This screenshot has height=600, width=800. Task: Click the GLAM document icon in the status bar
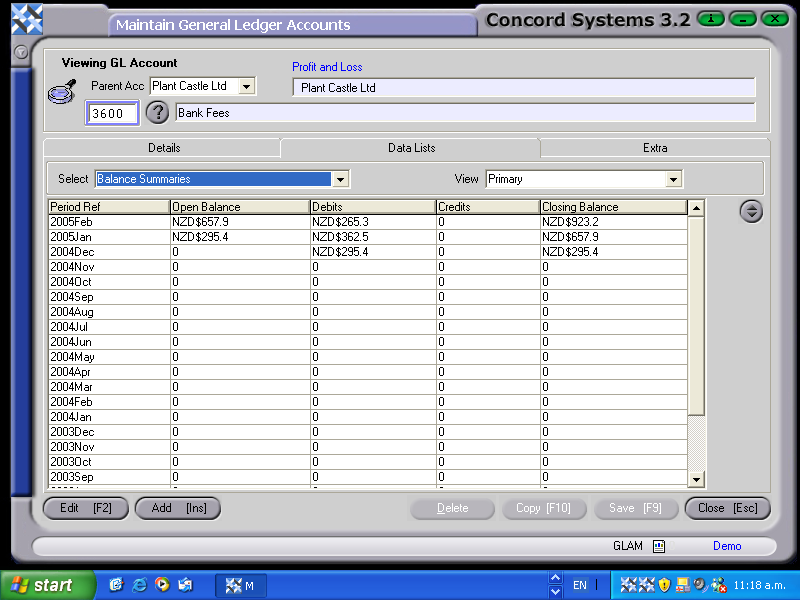658,546
